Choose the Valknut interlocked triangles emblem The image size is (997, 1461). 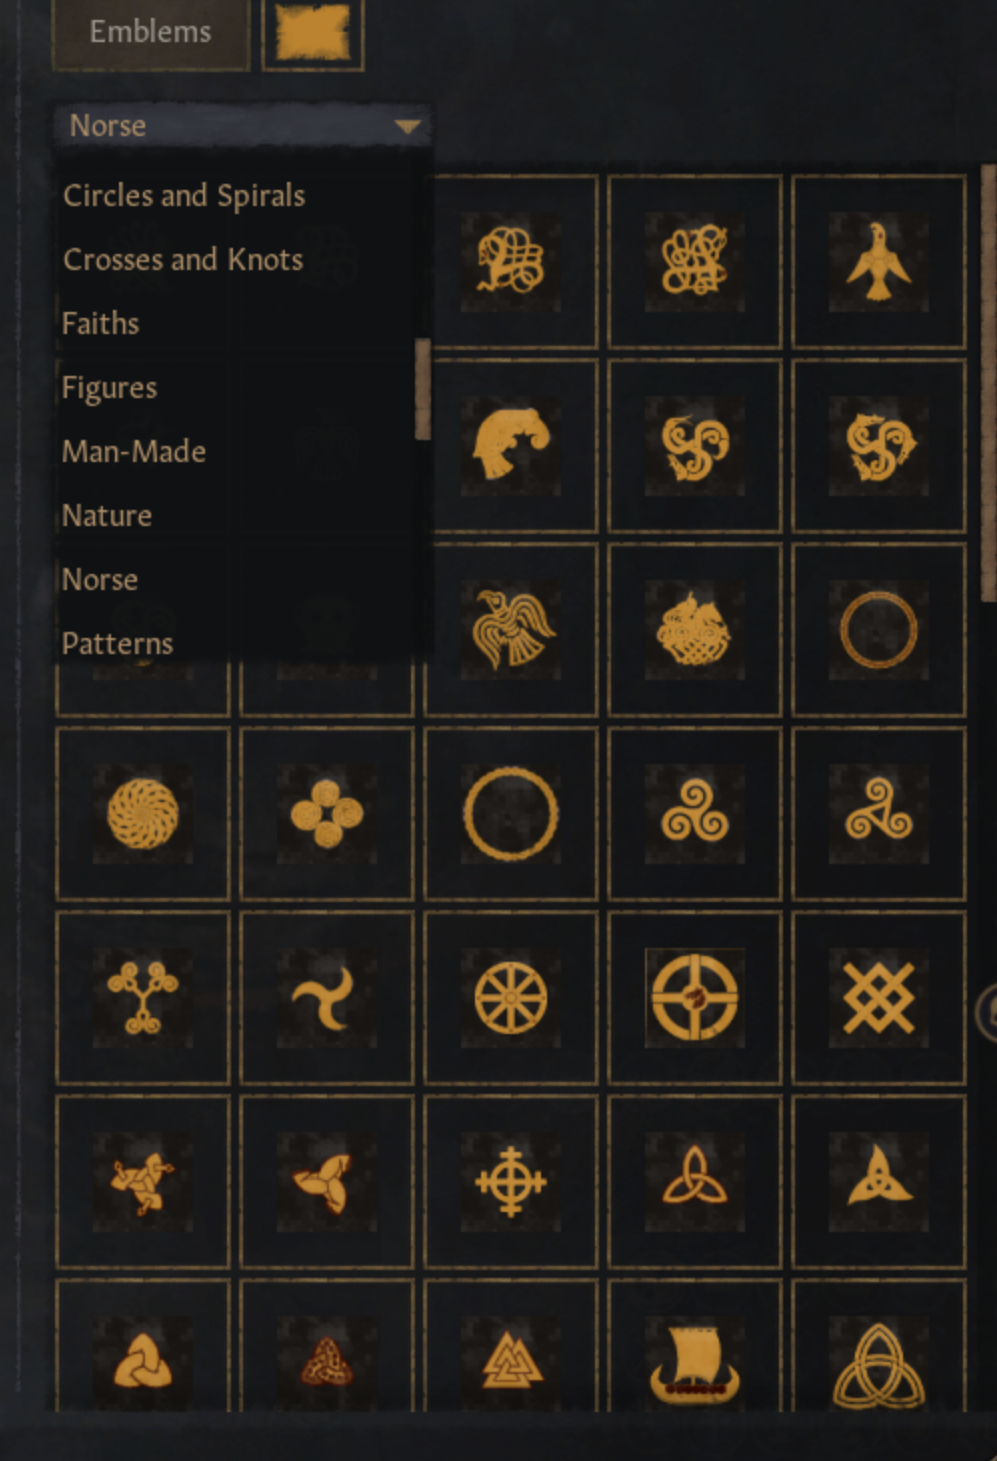(511, 1364)
